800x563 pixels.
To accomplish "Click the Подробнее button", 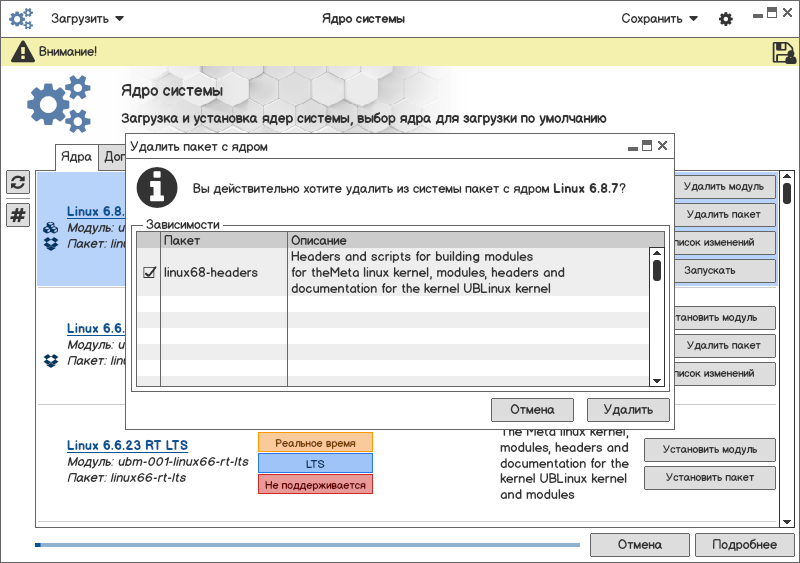I will pyautogui.click(x=743, y=545).
